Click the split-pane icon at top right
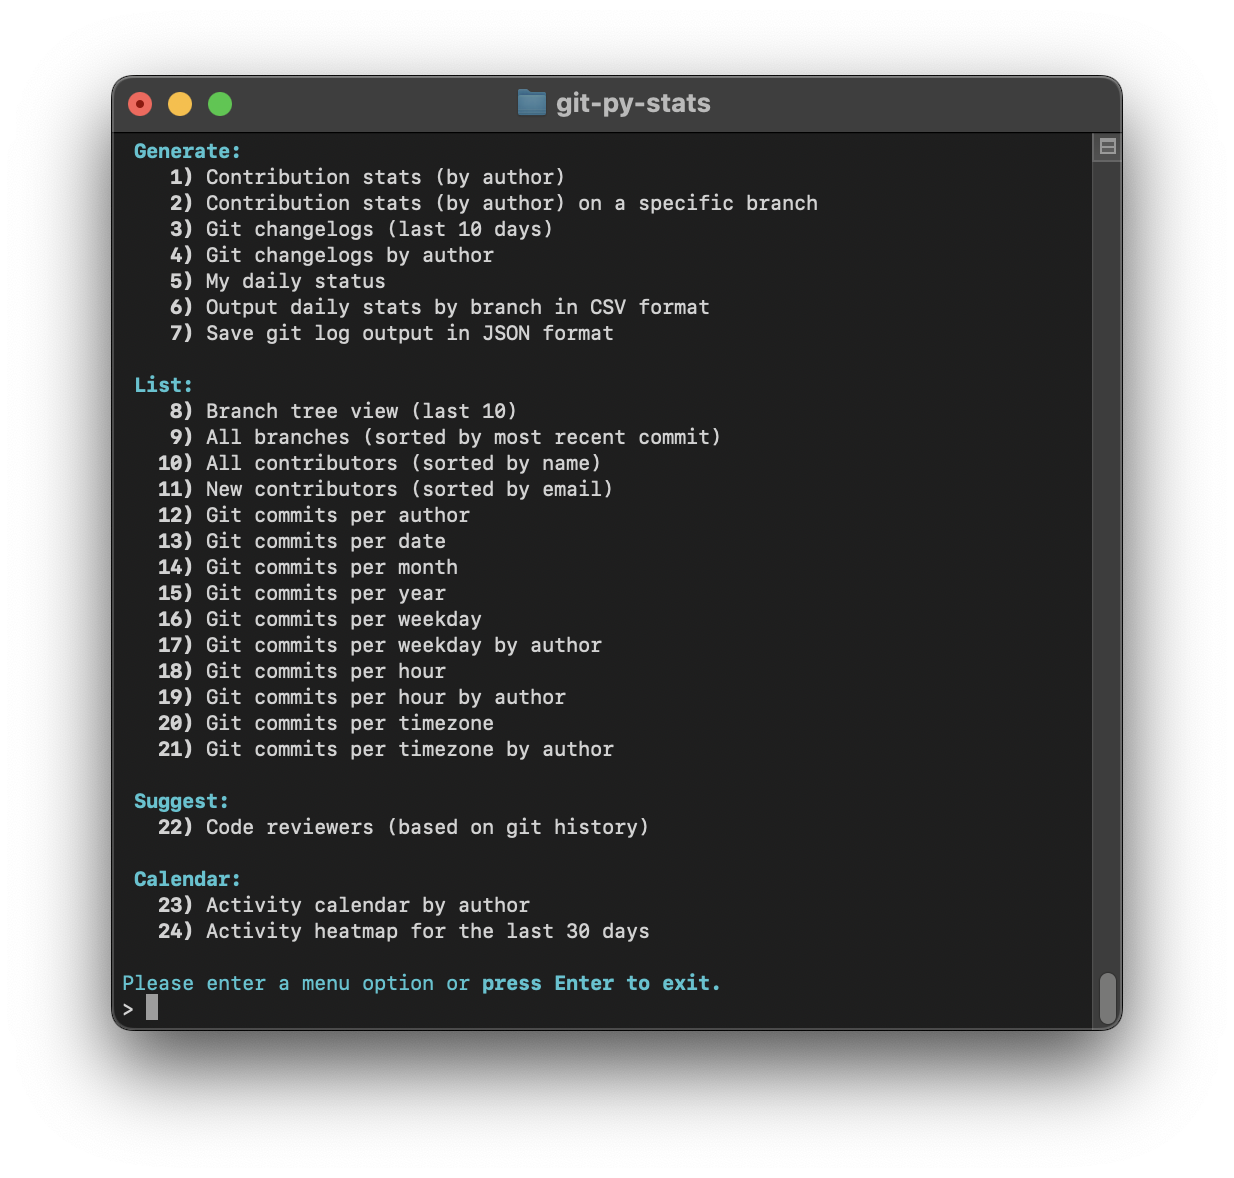The image size is (1234, 1178). (1107, 146)
